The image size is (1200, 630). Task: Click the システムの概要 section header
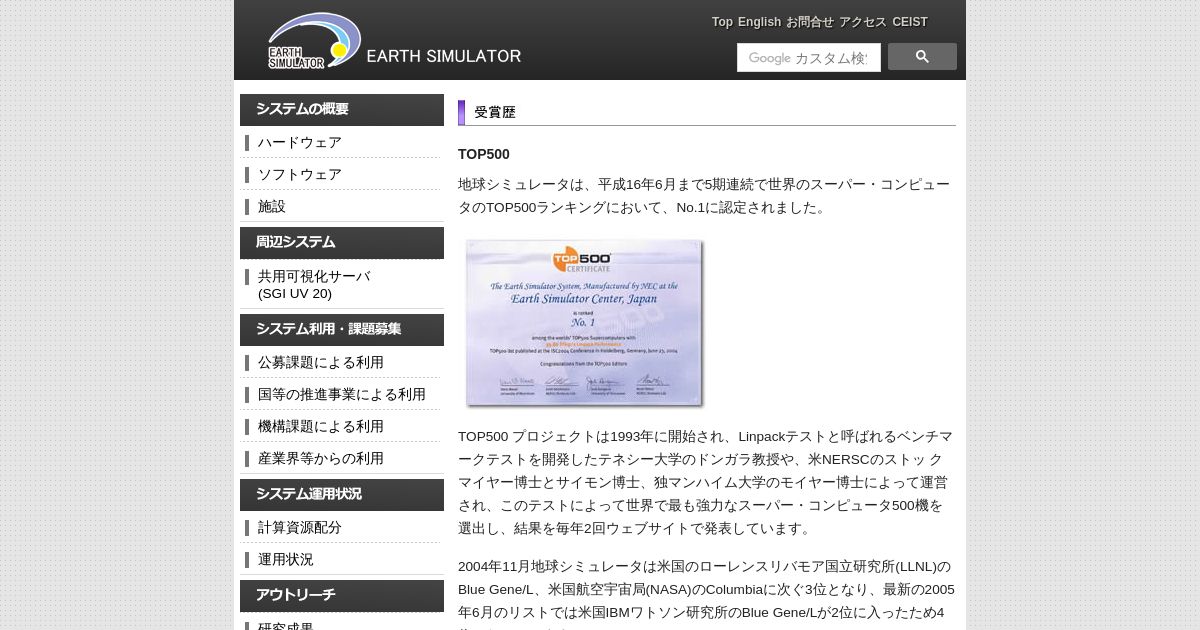pyautogui.click(x=342, y=110)
